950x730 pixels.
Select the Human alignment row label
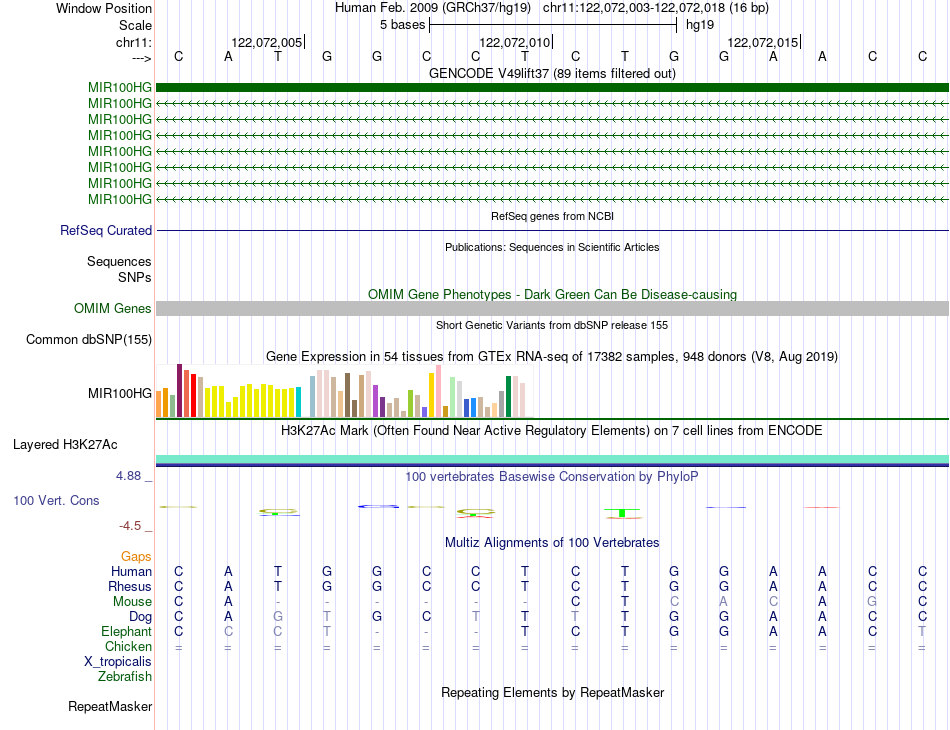[x=131, y=571]
